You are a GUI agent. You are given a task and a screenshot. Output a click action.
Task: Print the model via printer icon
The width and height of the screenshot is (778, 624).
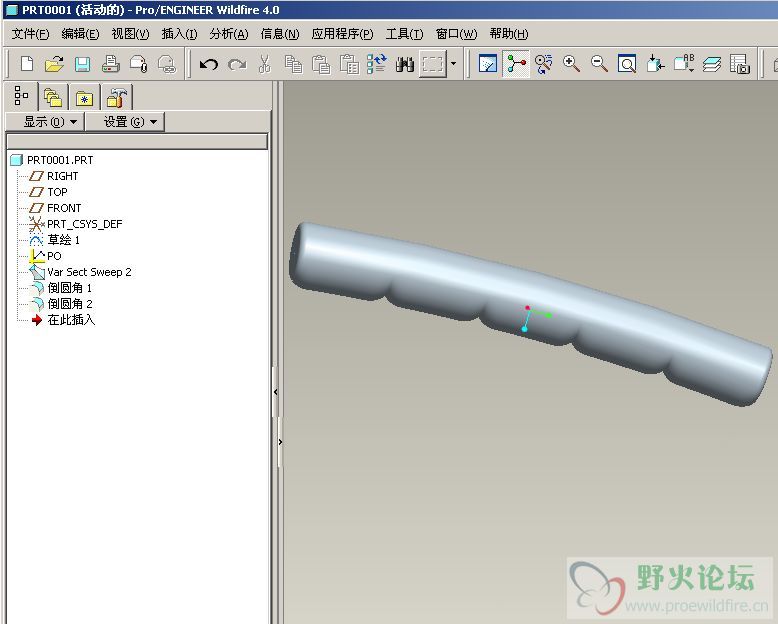point(111,63)
